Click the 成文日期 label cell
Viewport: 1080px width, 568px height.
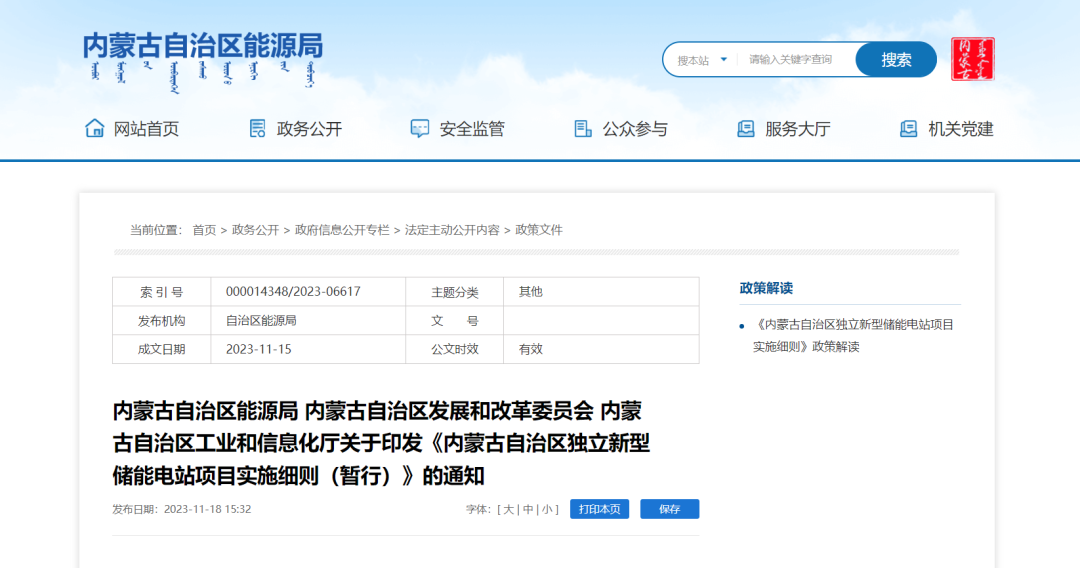pyautogui.click(x=161, y=349)
